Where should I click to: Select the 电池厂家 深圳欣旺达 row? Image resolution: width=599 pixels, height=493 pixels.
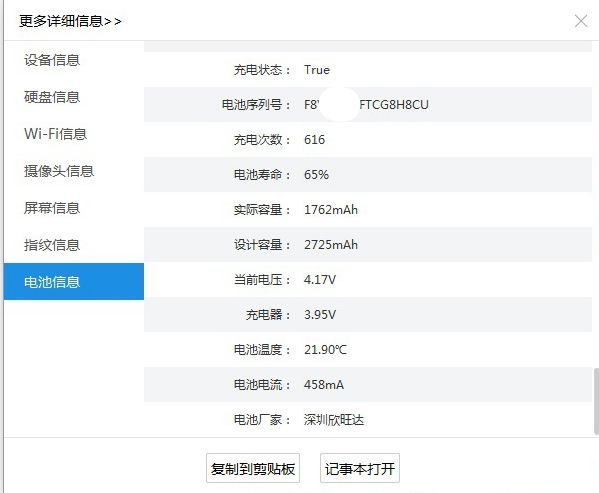368,420
